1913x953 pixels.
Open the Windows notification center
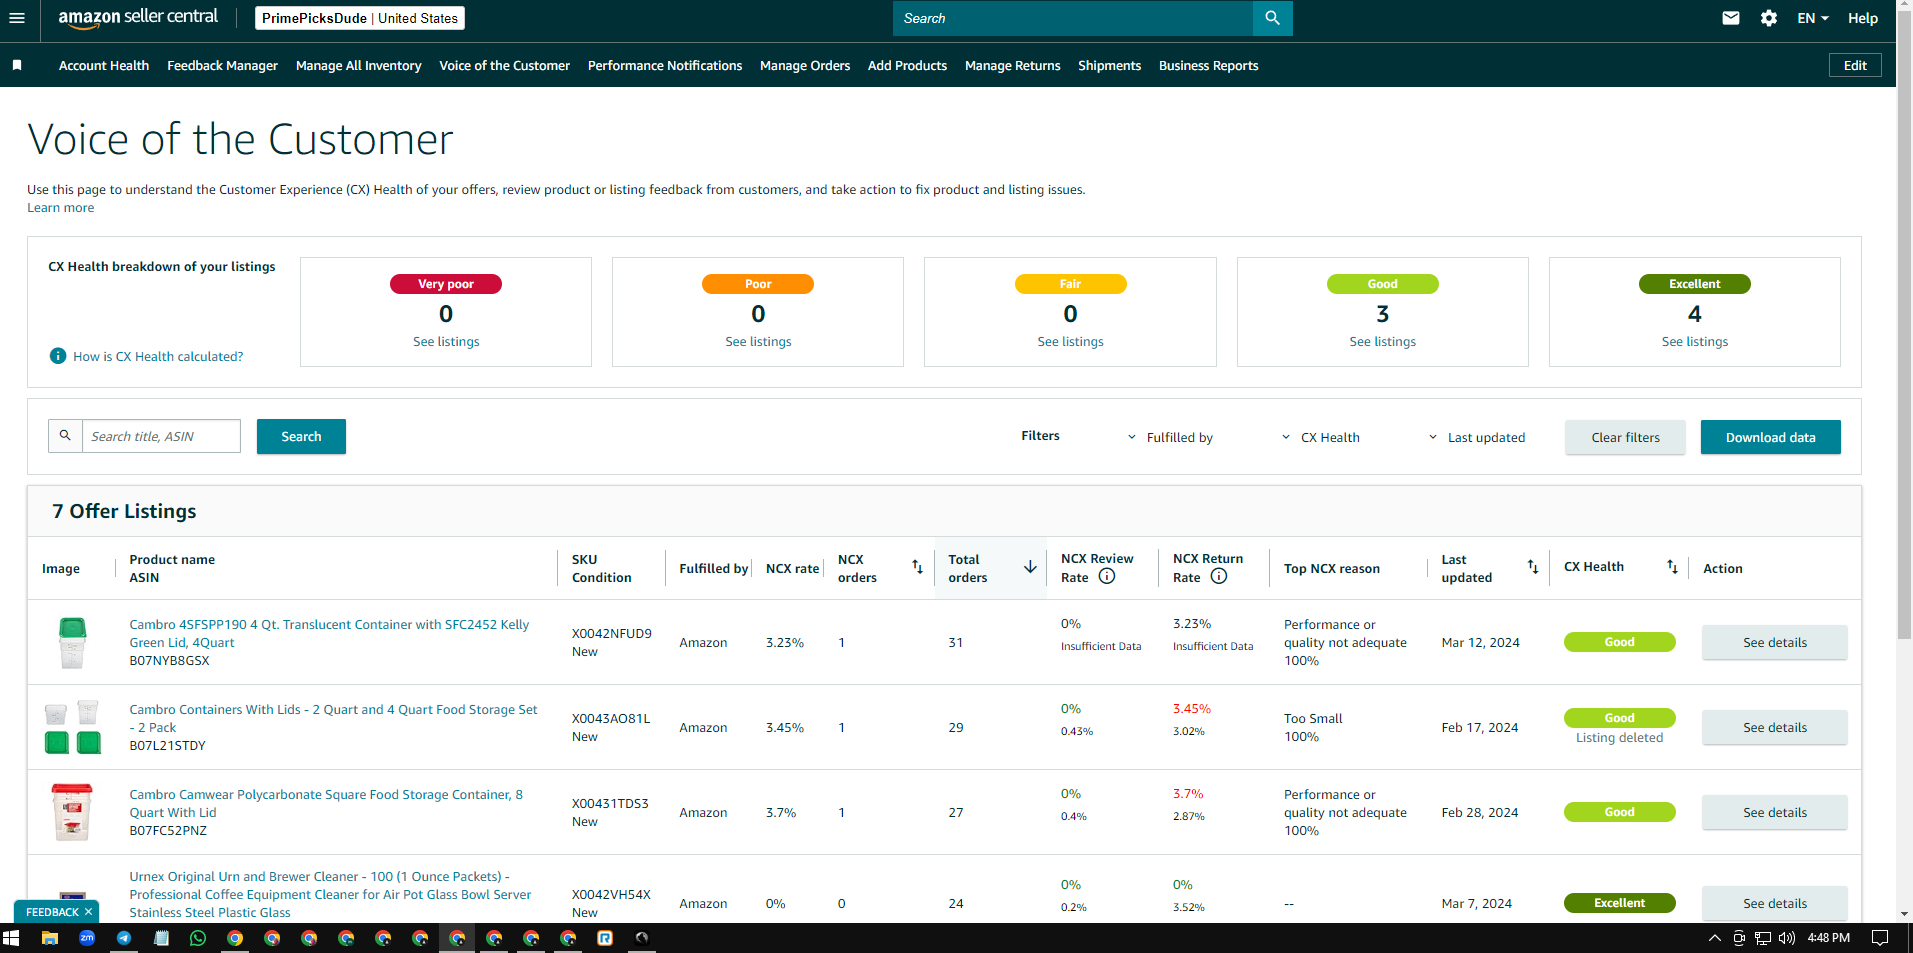1880,938
